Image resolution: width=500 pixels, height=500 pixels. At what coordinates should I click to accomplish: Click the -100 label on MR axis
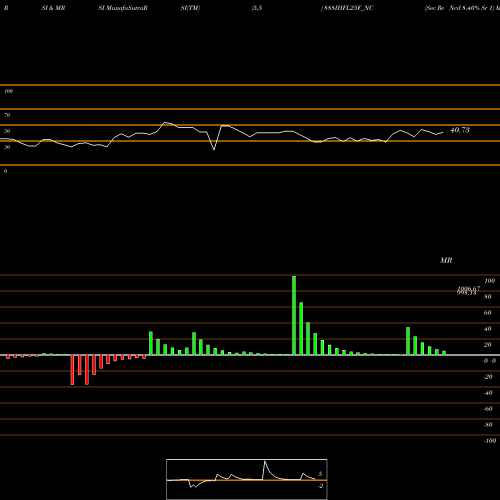490,441
